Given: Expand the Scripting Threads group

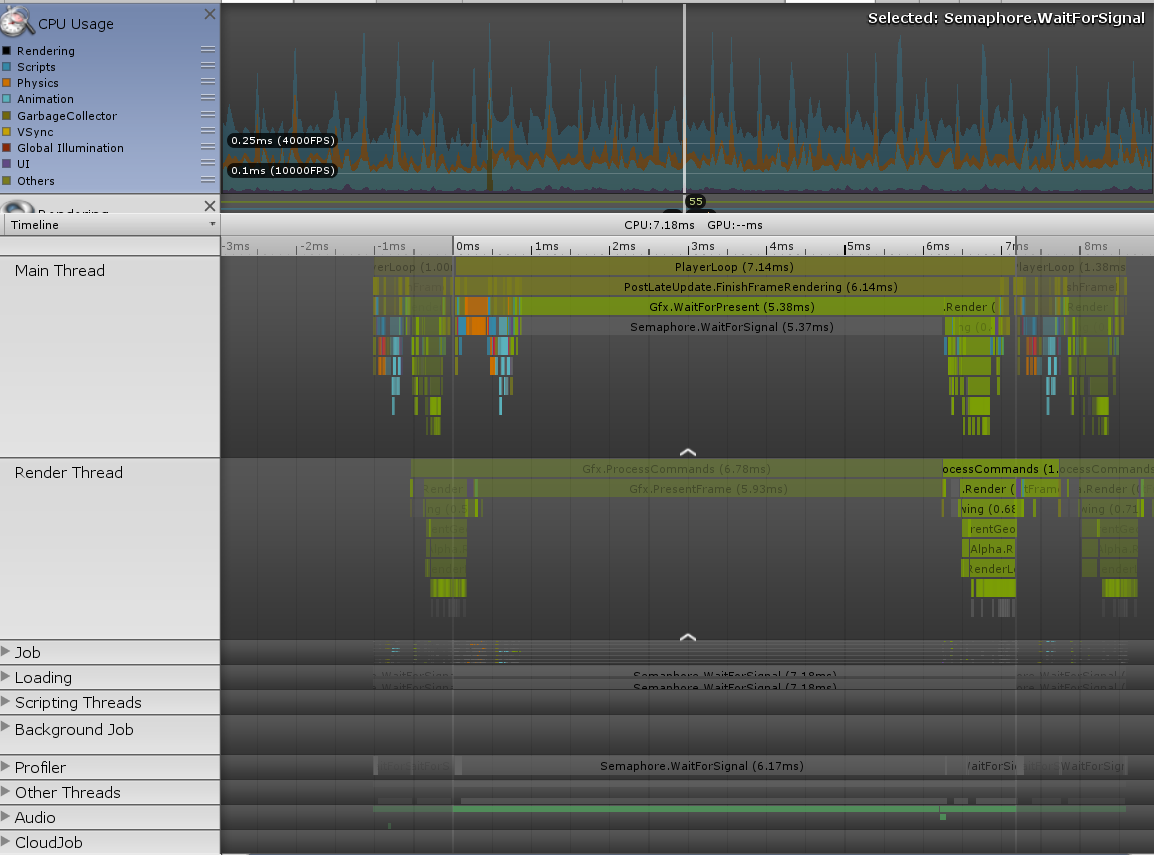Looking at the screenshot, I should 6,702.
